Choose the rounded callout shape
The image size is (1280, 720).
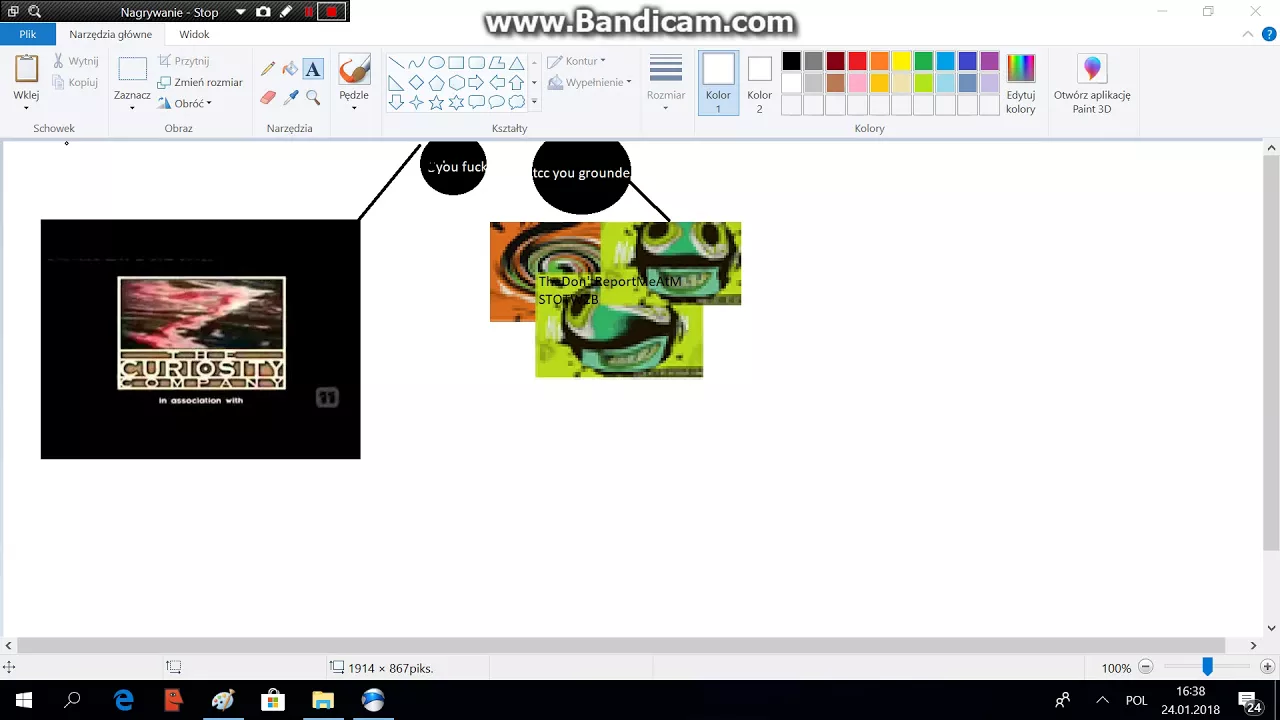tap(476, 102)
